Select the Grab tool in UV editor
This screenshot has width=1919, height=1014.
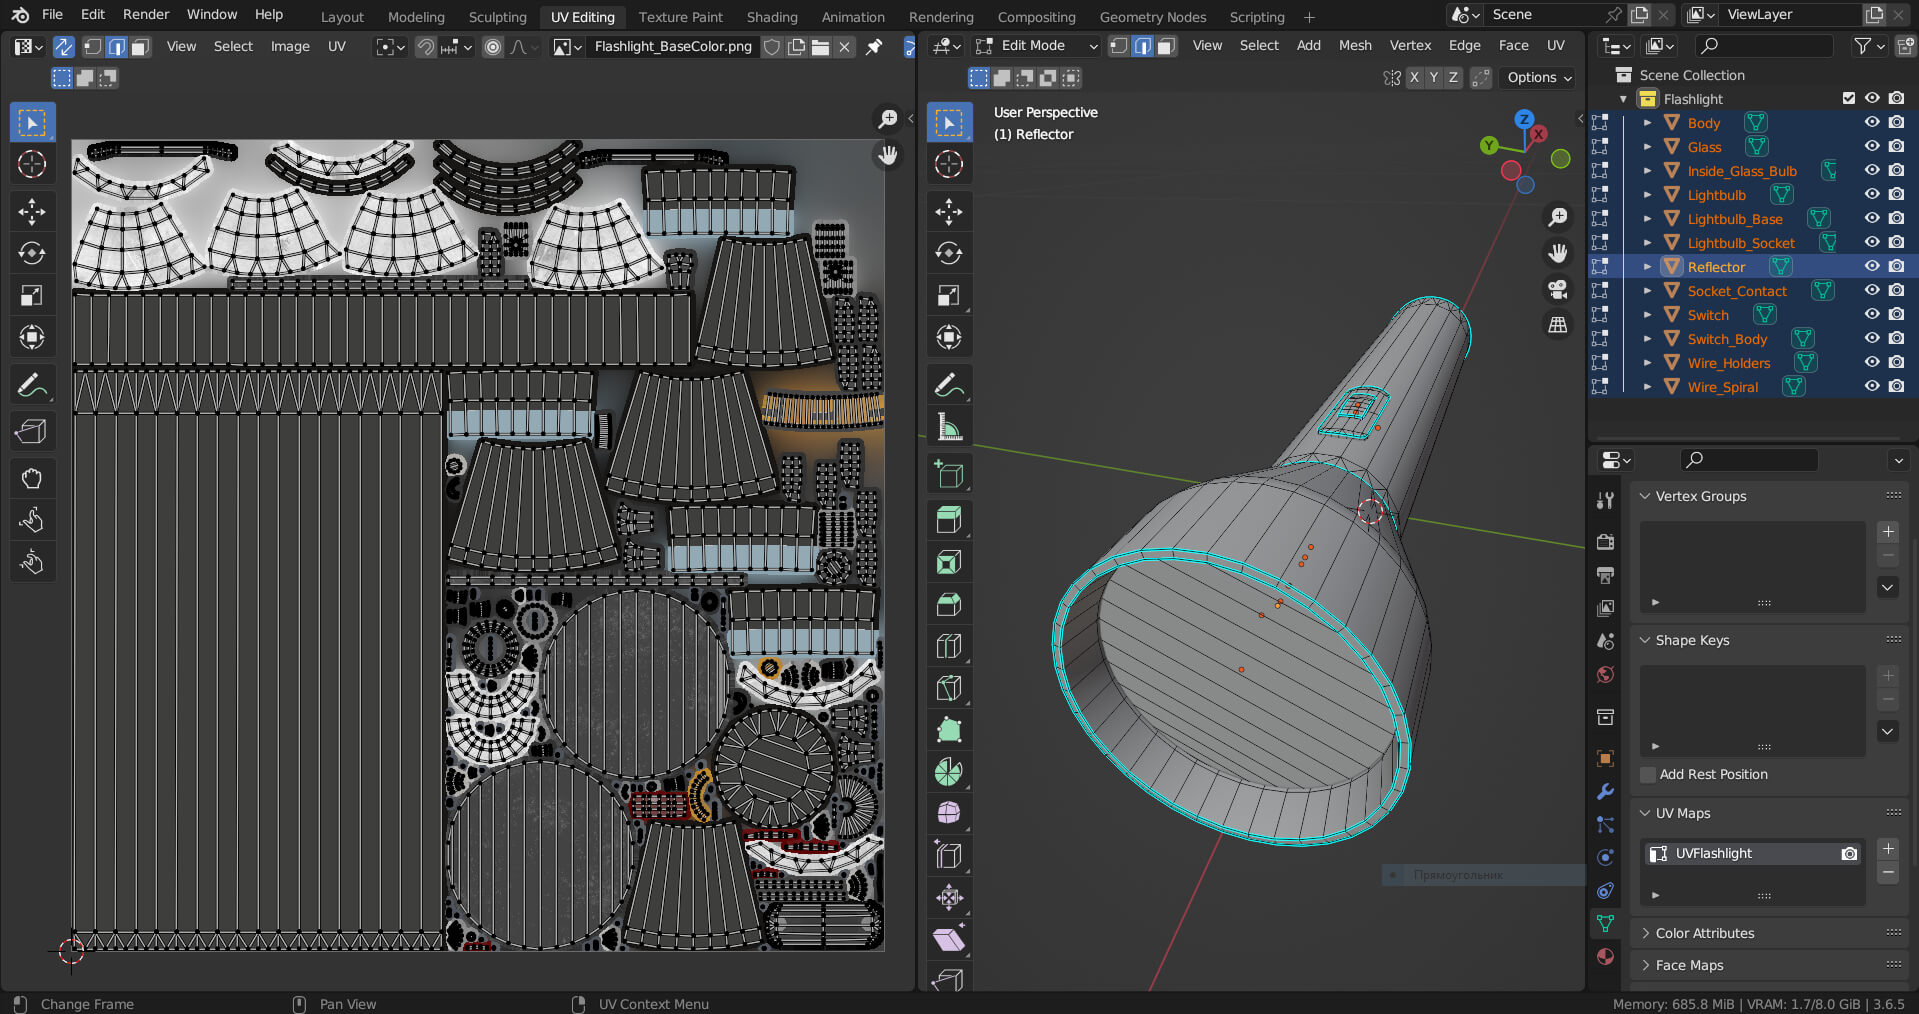[32, 478]
